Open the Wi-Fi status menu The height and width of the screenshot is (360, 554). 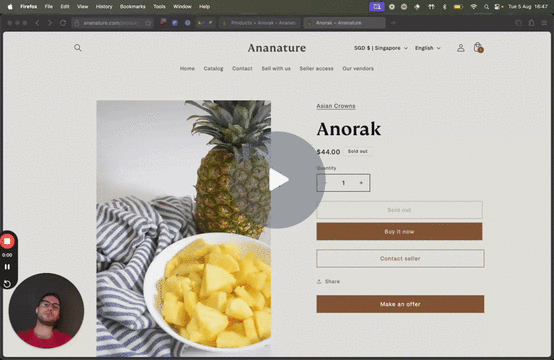[x=474, y=7]
